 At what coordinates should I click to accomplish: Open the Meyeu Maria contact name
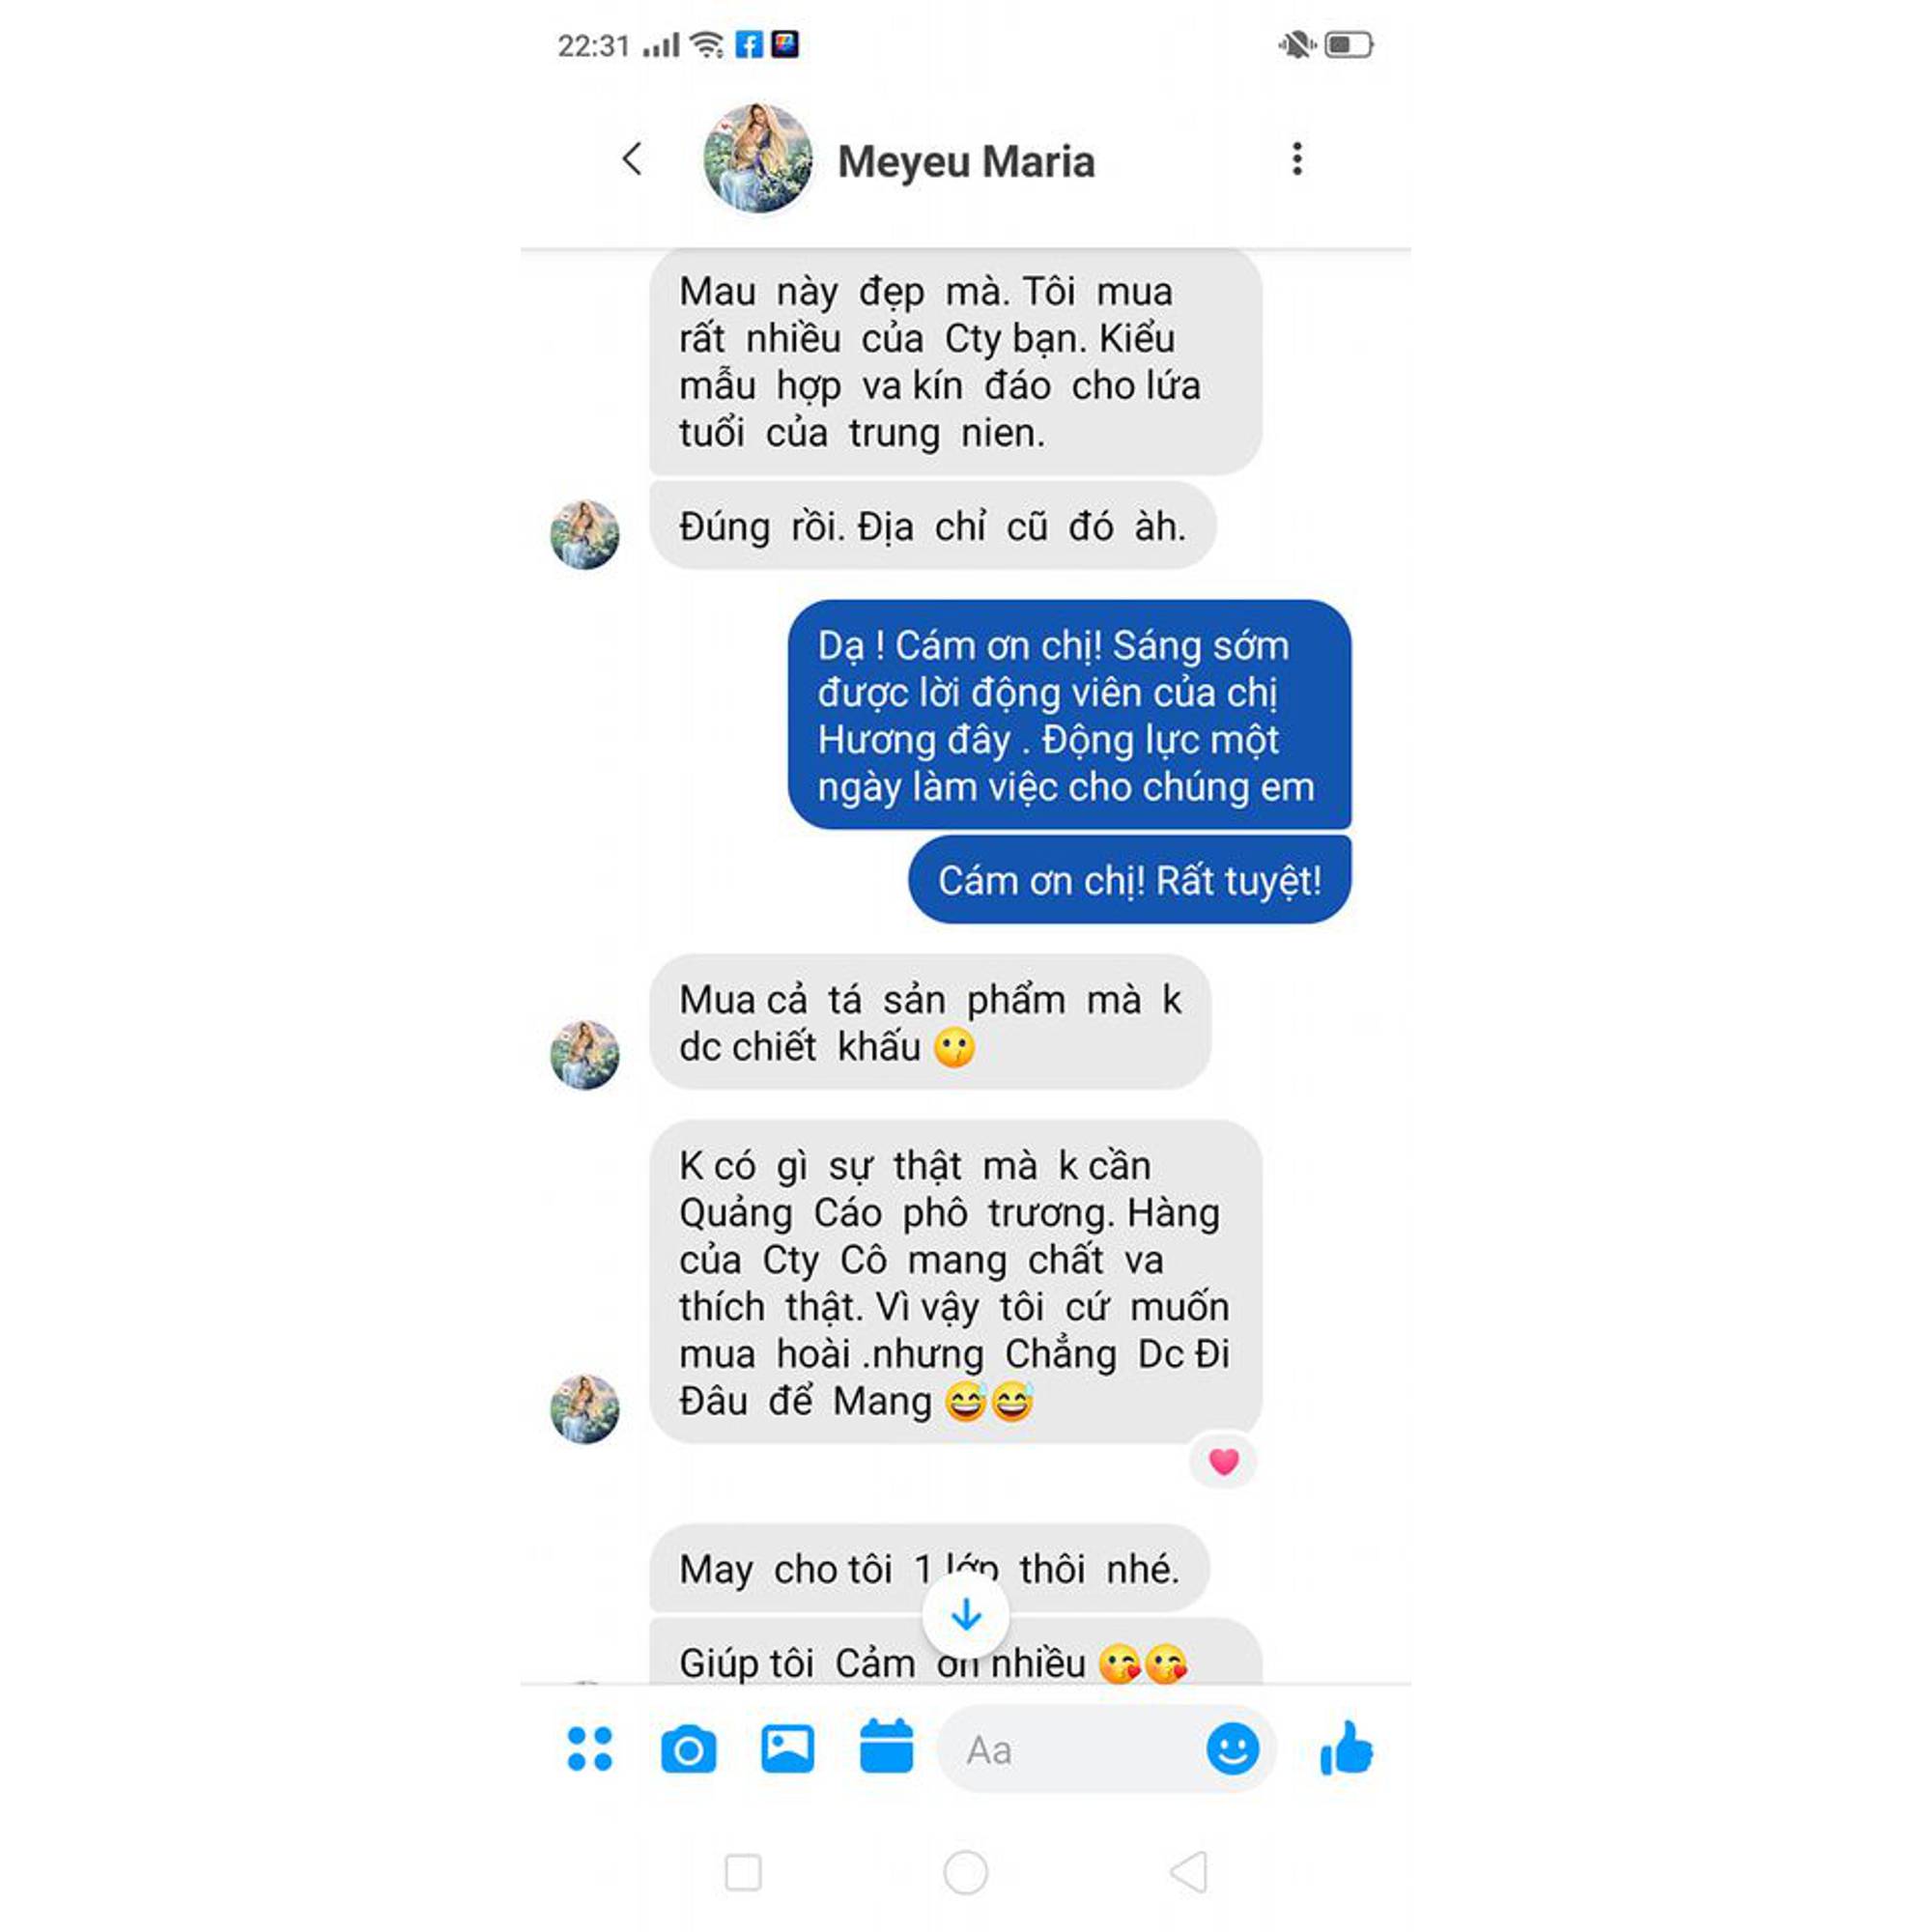966,161
